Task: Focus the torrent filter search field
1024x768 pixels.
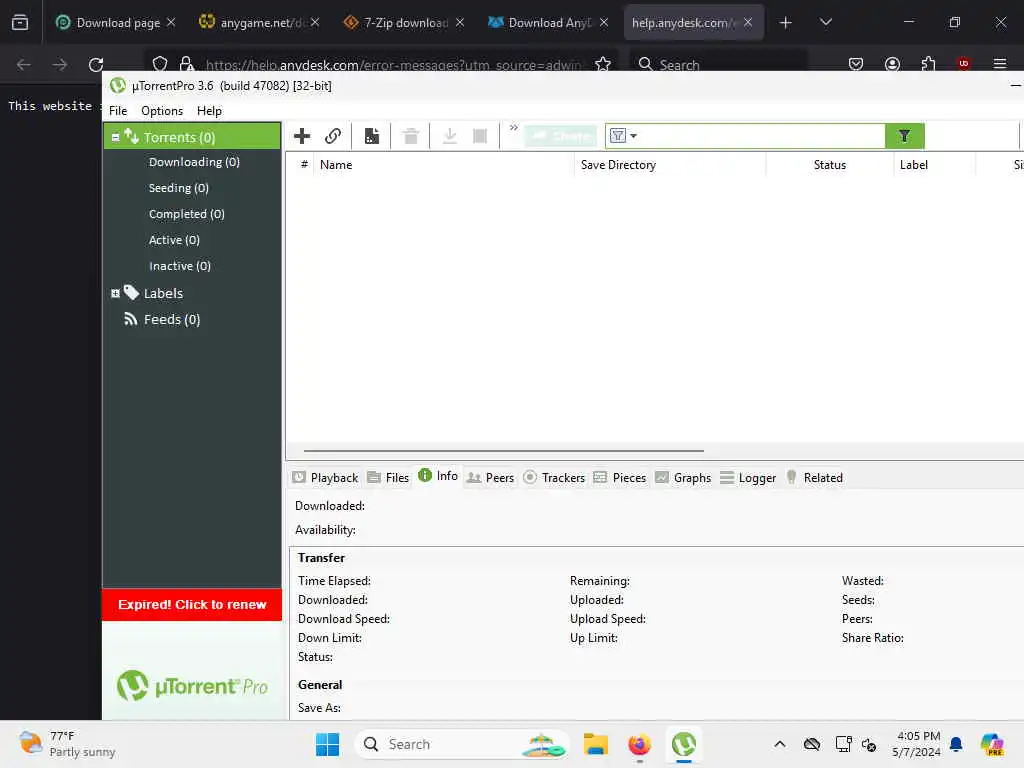Action: 761,136
